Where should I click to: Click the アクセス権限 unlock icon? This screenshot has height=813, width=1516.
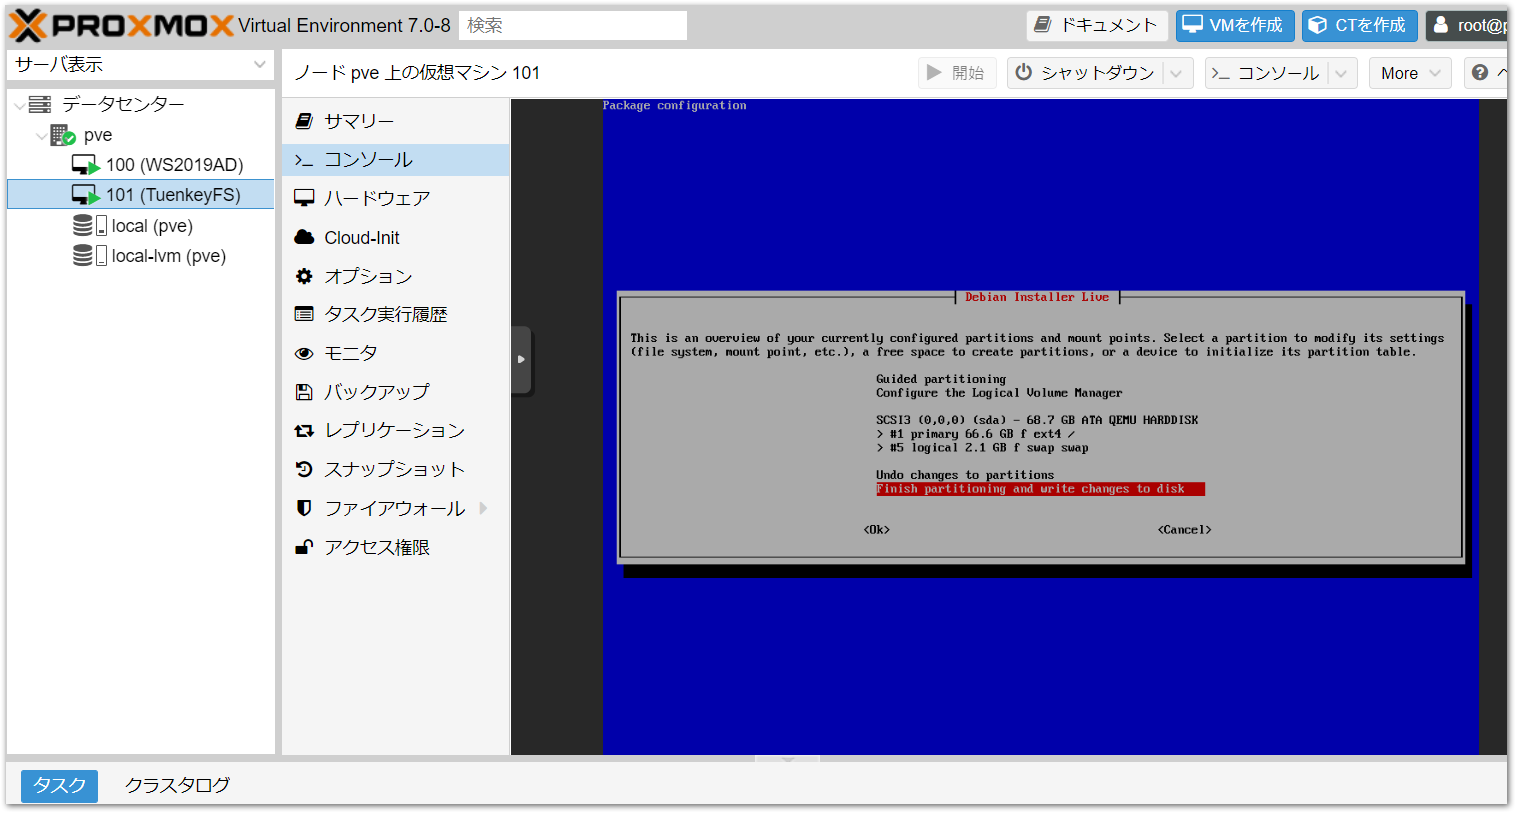click(x=304, y=547)
